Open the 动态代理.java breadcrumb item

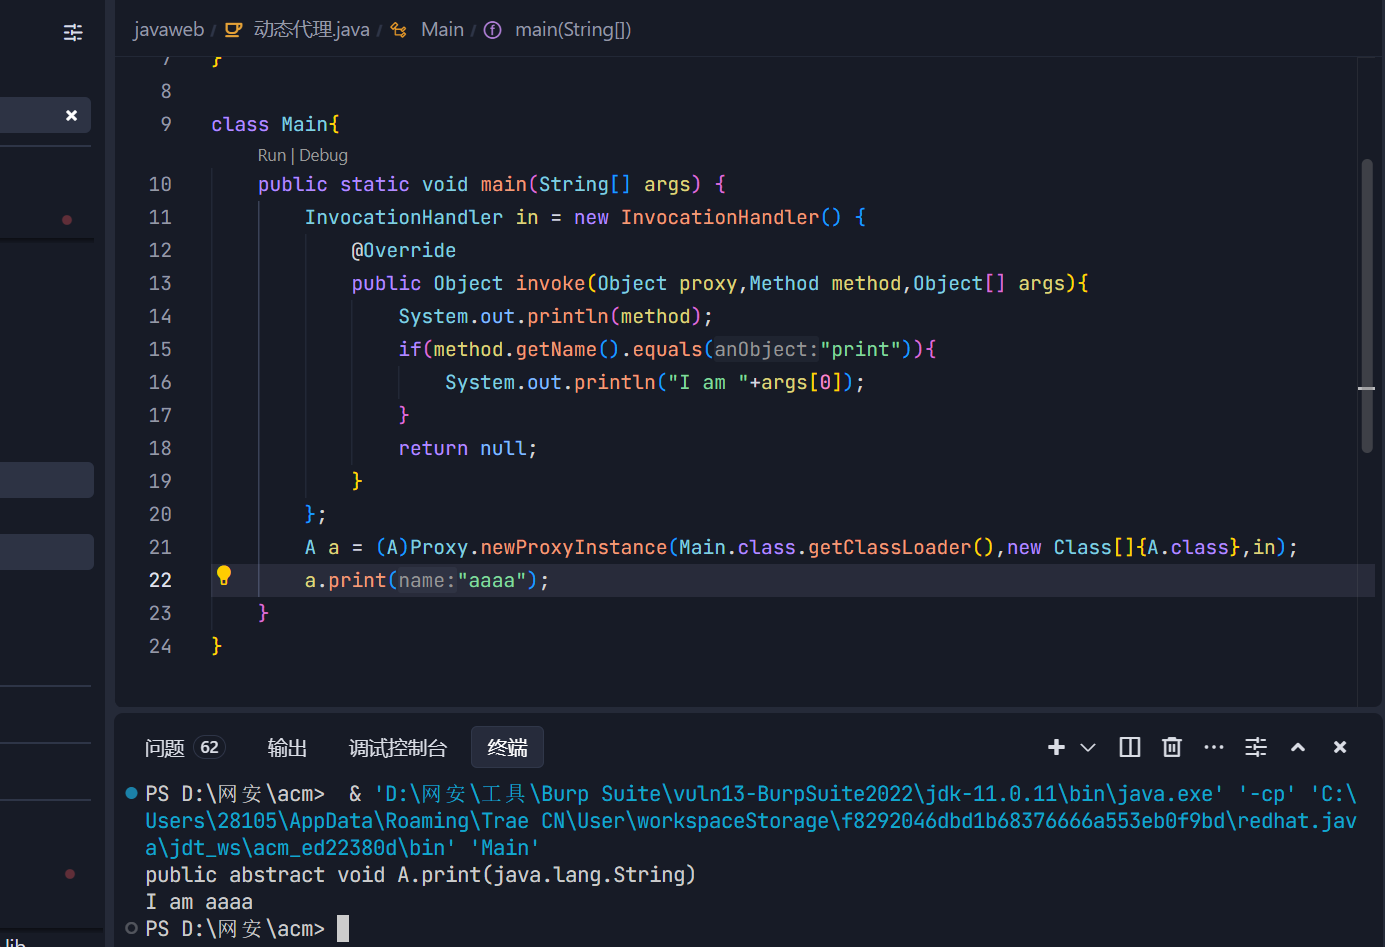(311, 29)
